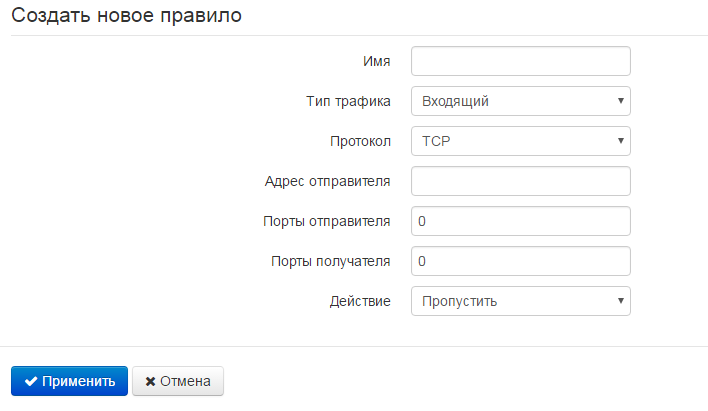Open the Тип трафика dropdown

(520, 101)
